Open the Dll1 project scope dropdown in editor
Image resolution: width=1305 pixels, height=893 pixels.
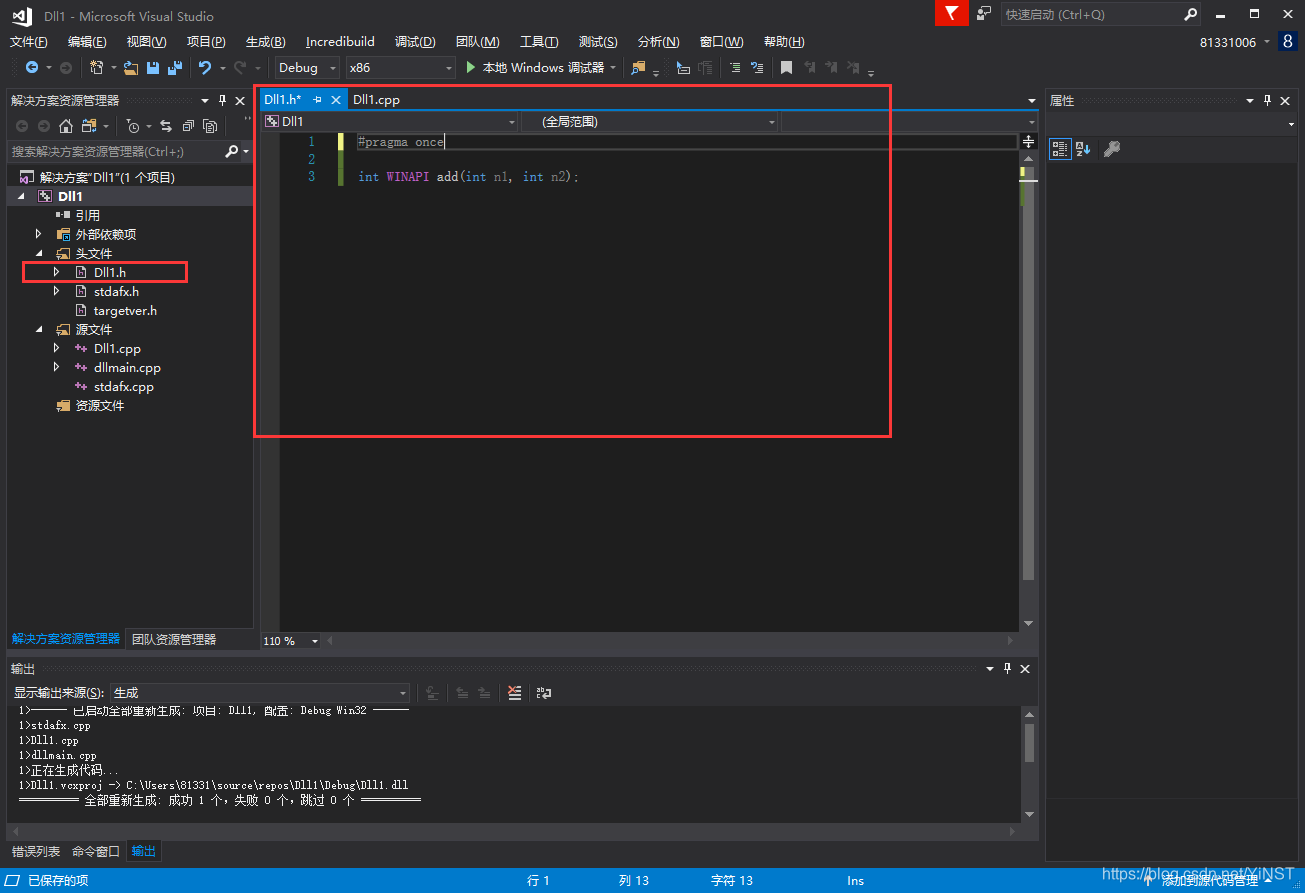point(390,121)
